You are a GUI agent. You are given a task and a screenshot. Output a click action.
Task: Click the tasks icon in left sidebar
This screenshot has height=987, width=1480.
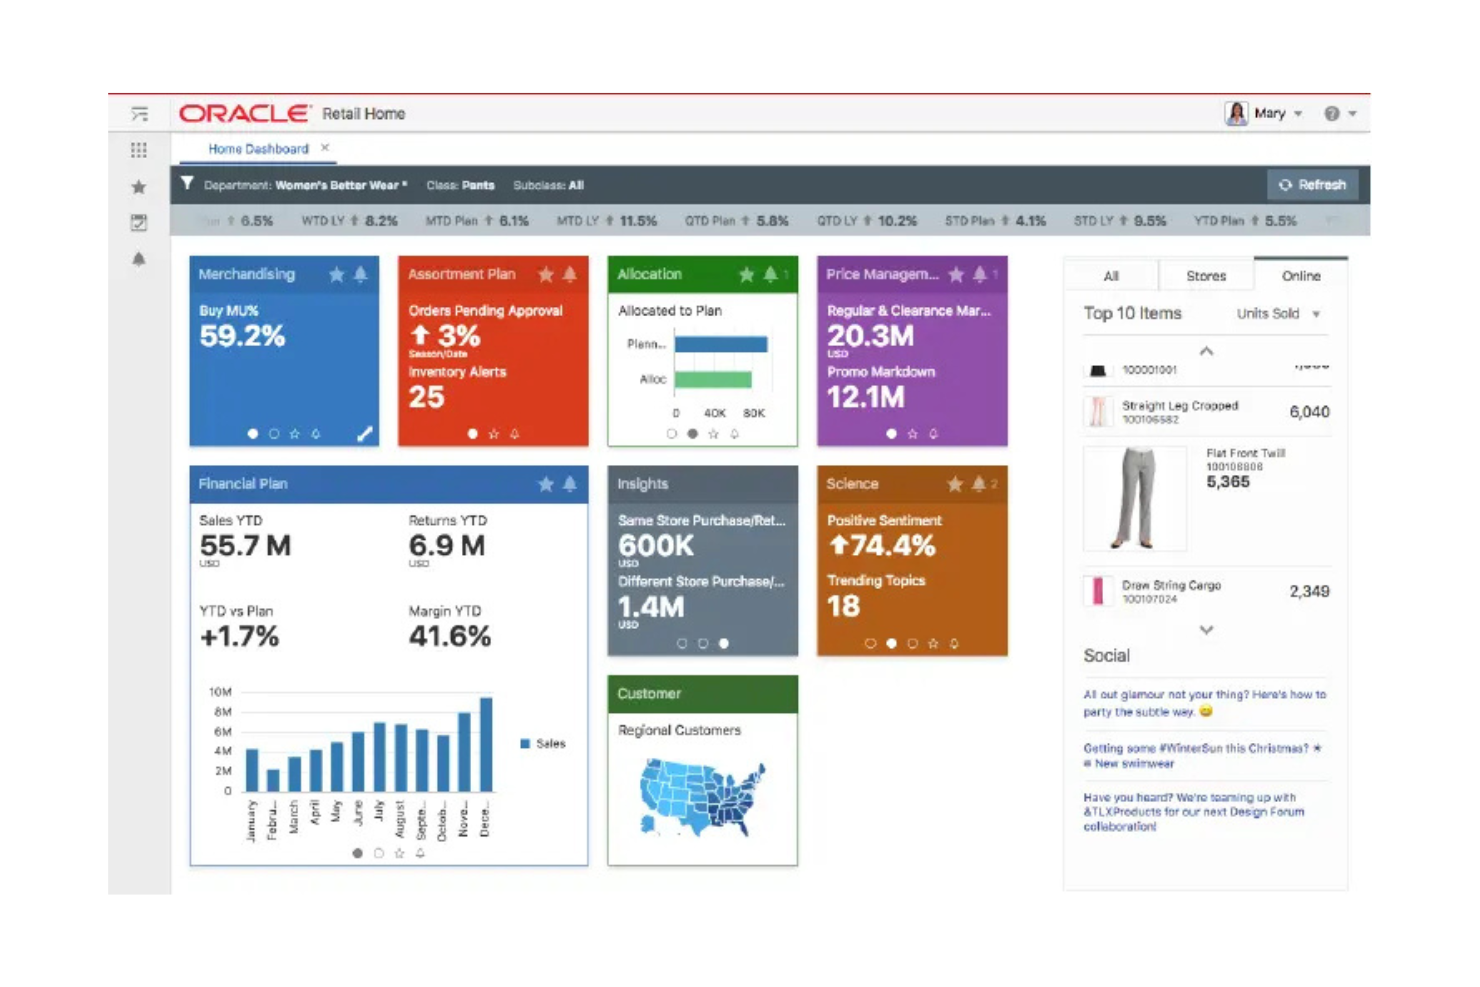pyautogui.click(x=139, y=222)
